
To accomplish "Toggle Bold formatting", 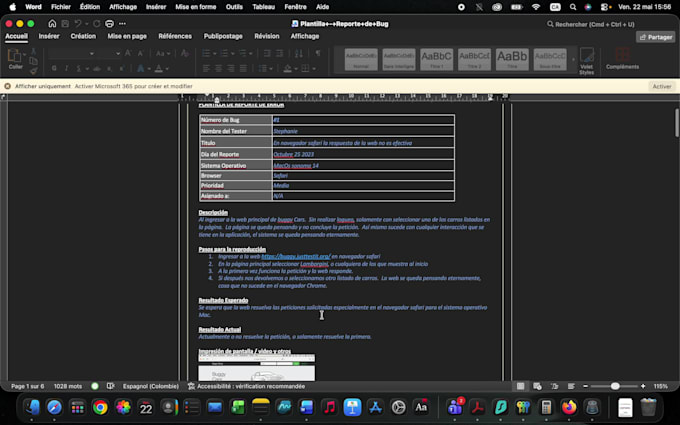I will point(54,69).
